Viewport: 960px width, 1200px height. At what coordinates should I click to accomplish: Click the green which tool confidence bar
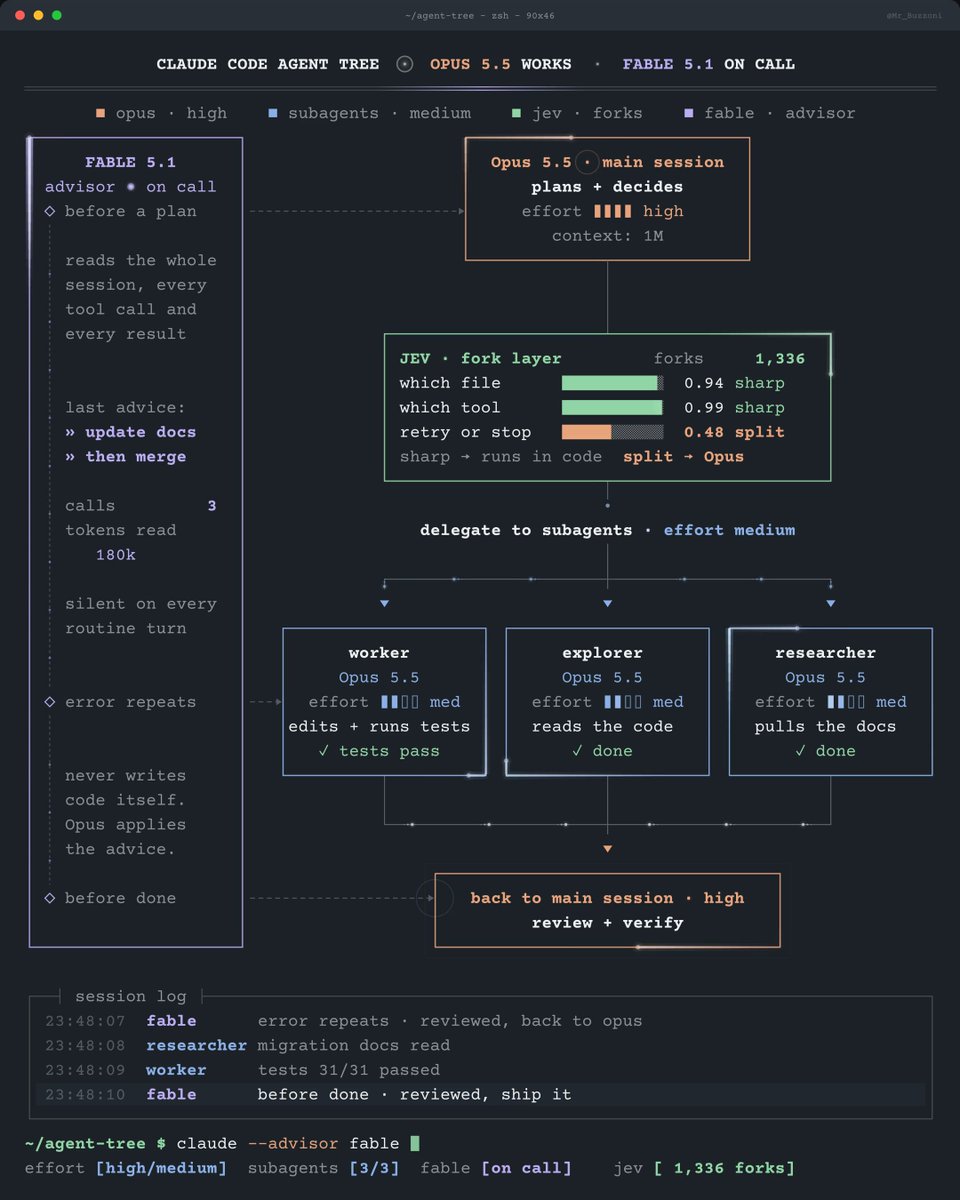pyautogui.click(x=612, y=408)
